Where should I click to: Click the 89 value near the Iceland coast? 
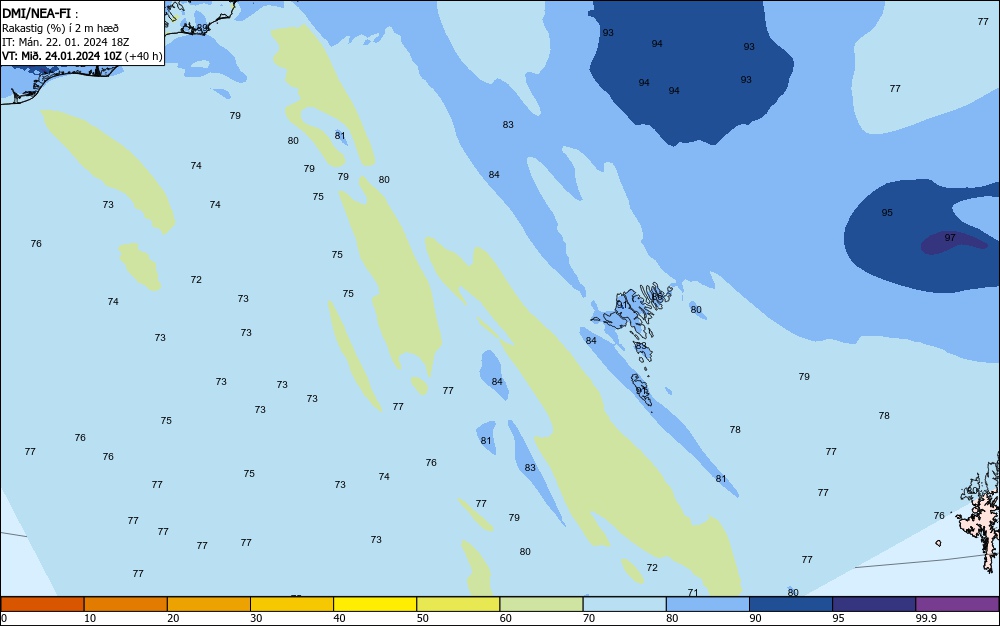pyautogui.click(x=202, y=27)
